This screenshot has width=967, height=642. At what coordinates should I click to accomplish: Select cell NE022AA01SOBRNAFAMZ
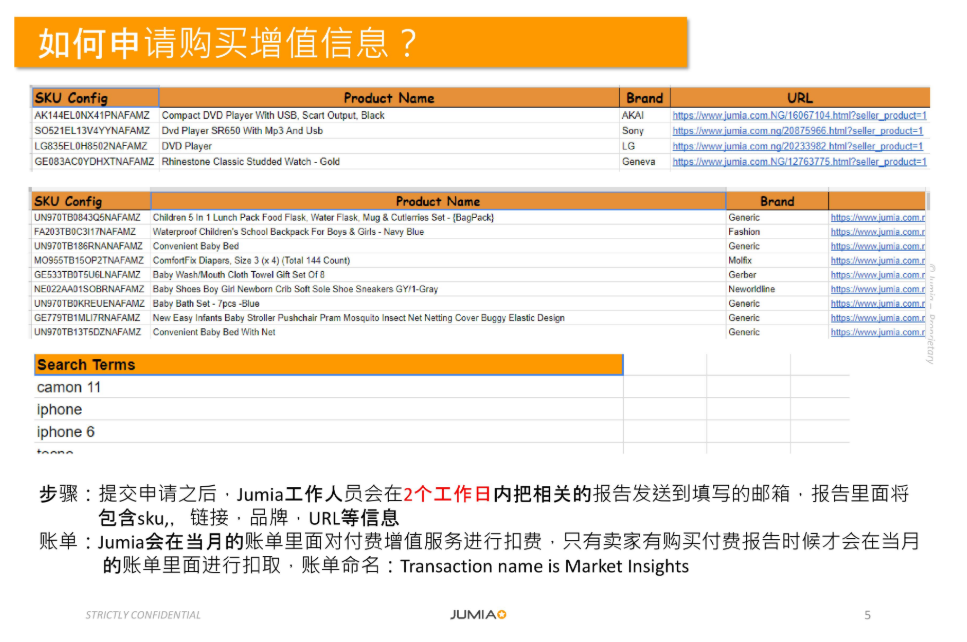click(x=89, y=289)
